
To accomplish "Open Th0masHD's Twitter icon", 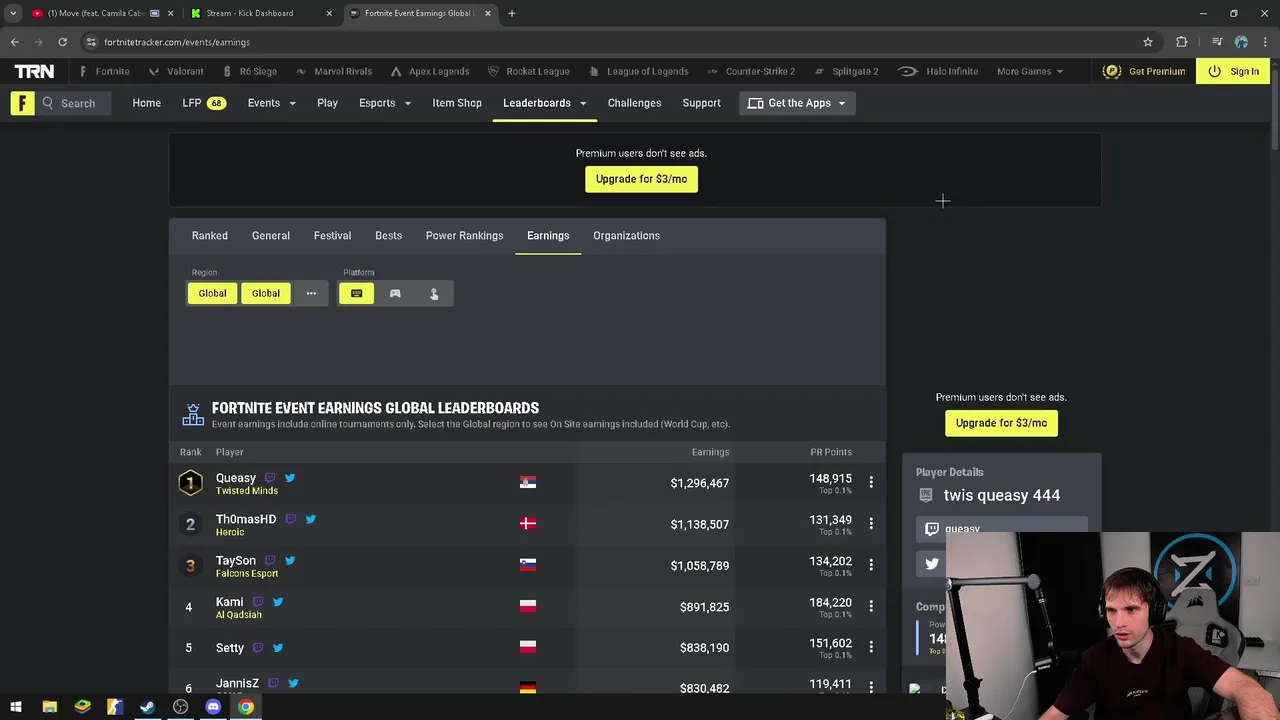I will (x=310, y=519).
